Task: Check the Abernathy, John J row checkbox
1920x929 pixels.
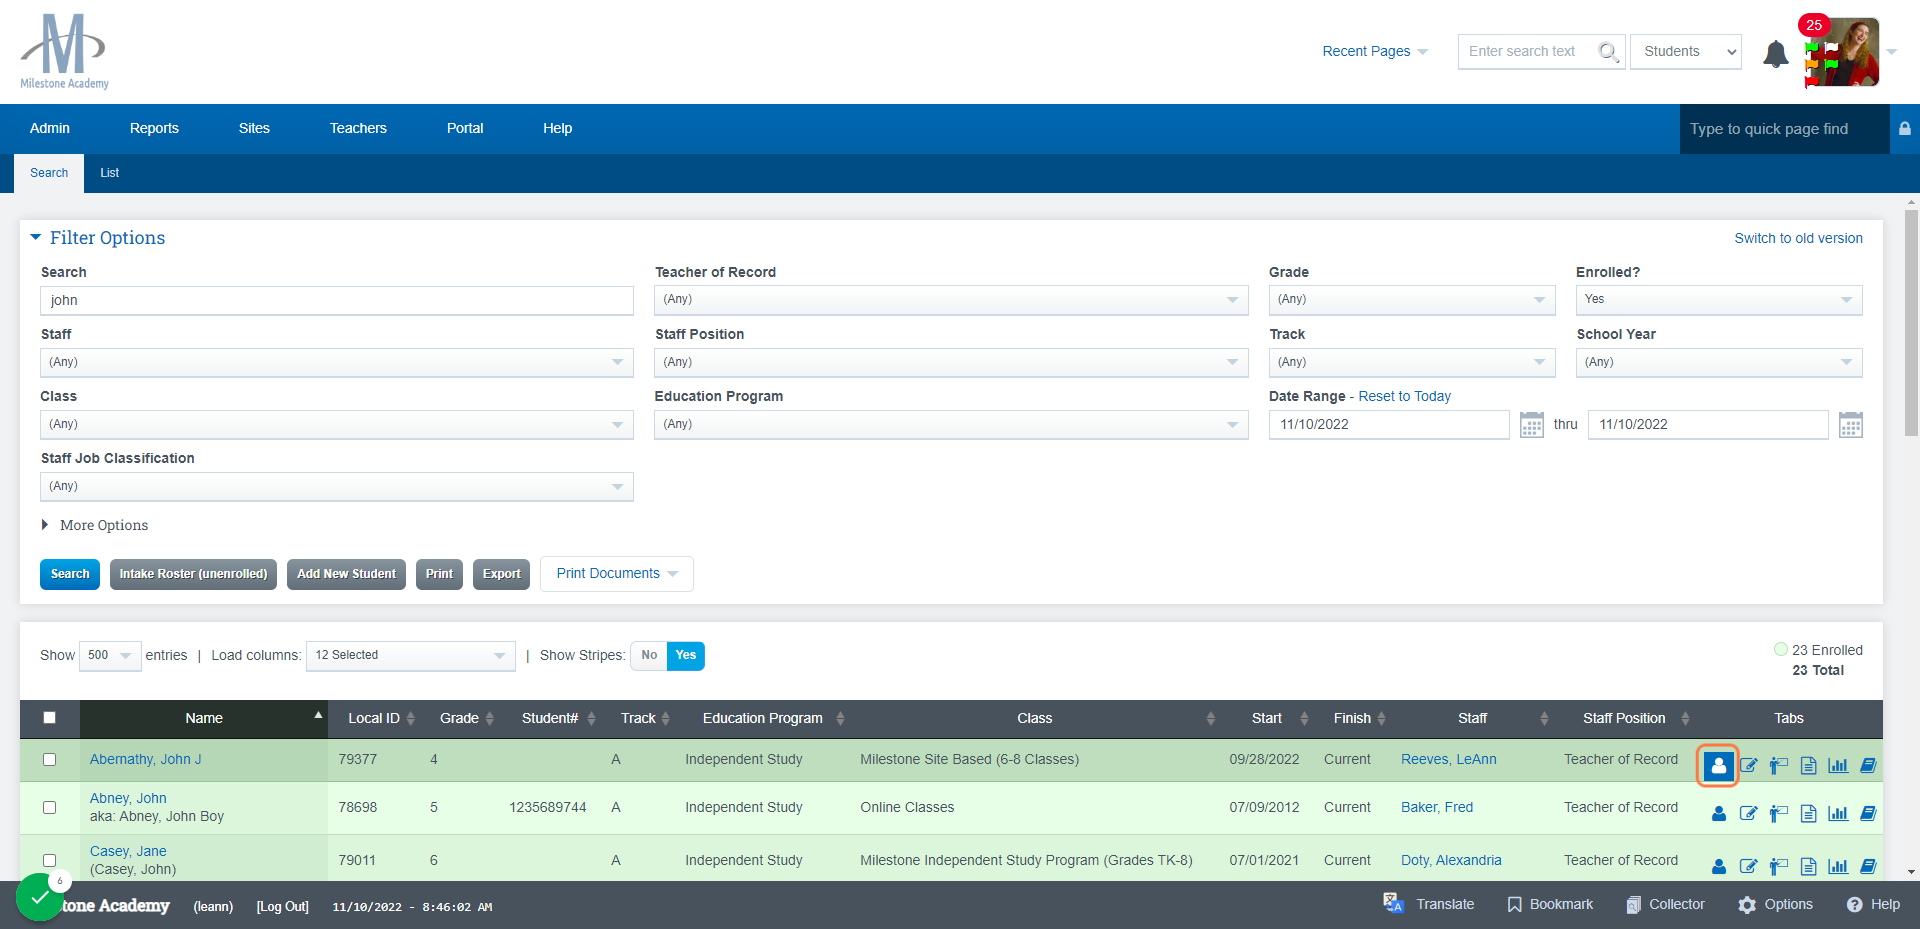Action: [x=49, y=759]
